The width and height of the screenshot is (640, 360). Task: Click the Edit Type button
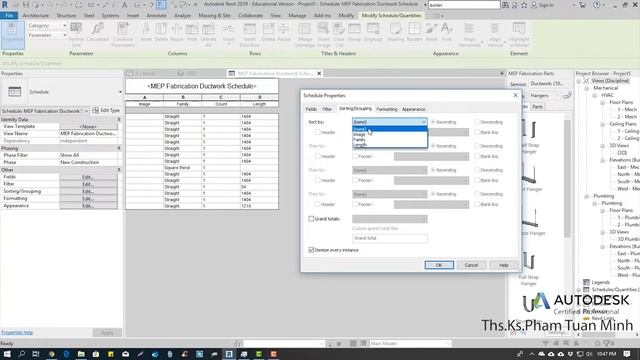click(x=106, y=111)
